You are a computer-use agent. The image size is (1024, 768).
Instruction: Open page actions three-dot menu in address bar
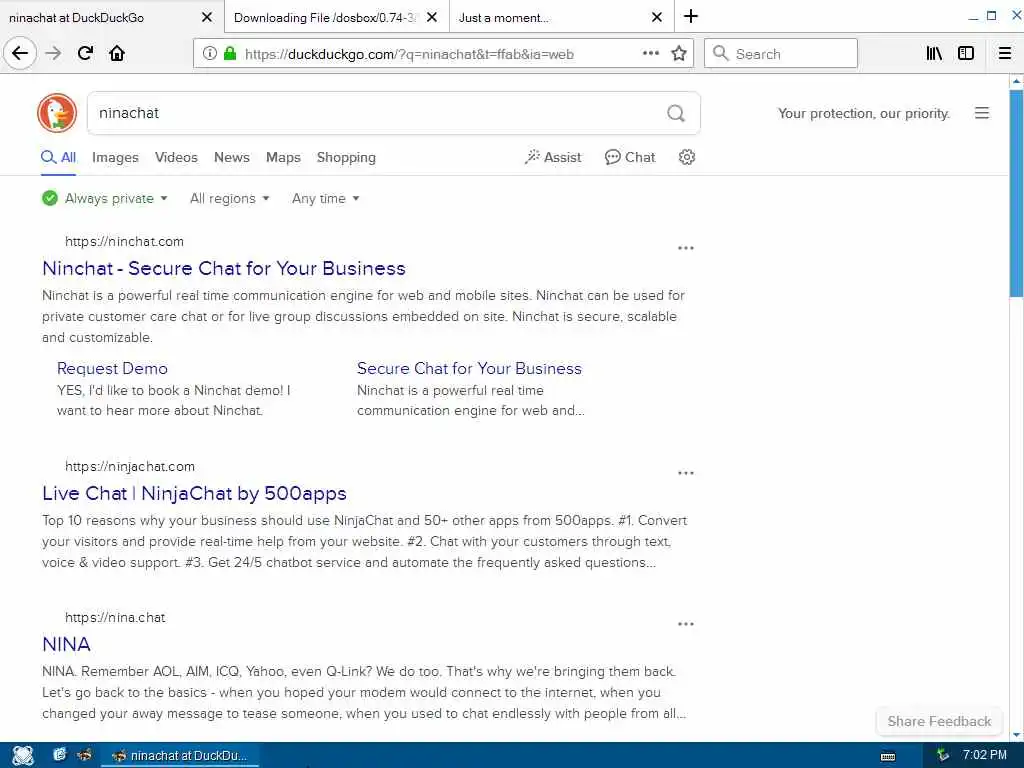click(650, 53)
